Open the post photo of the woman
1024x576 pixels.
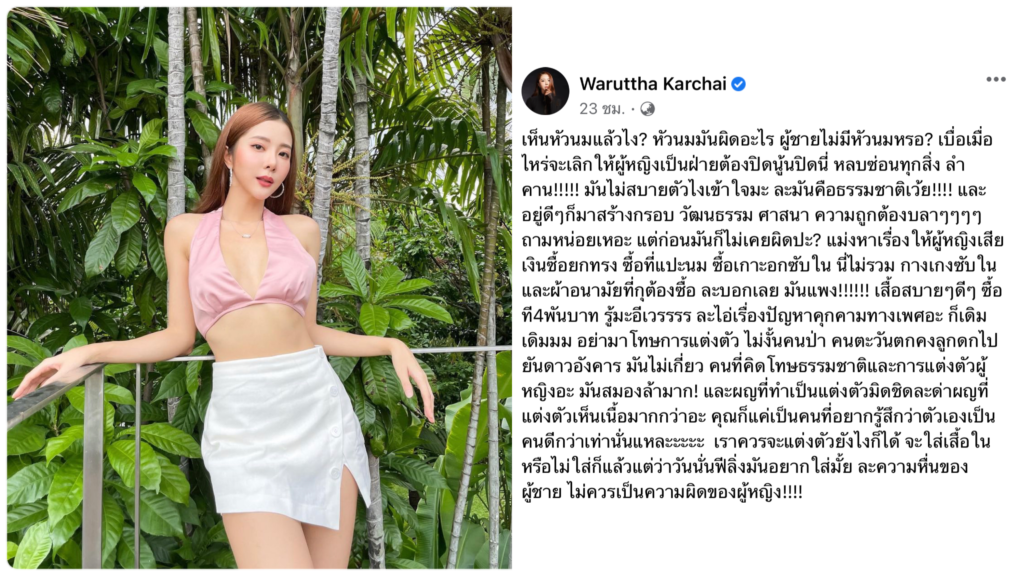coord(259,288)
